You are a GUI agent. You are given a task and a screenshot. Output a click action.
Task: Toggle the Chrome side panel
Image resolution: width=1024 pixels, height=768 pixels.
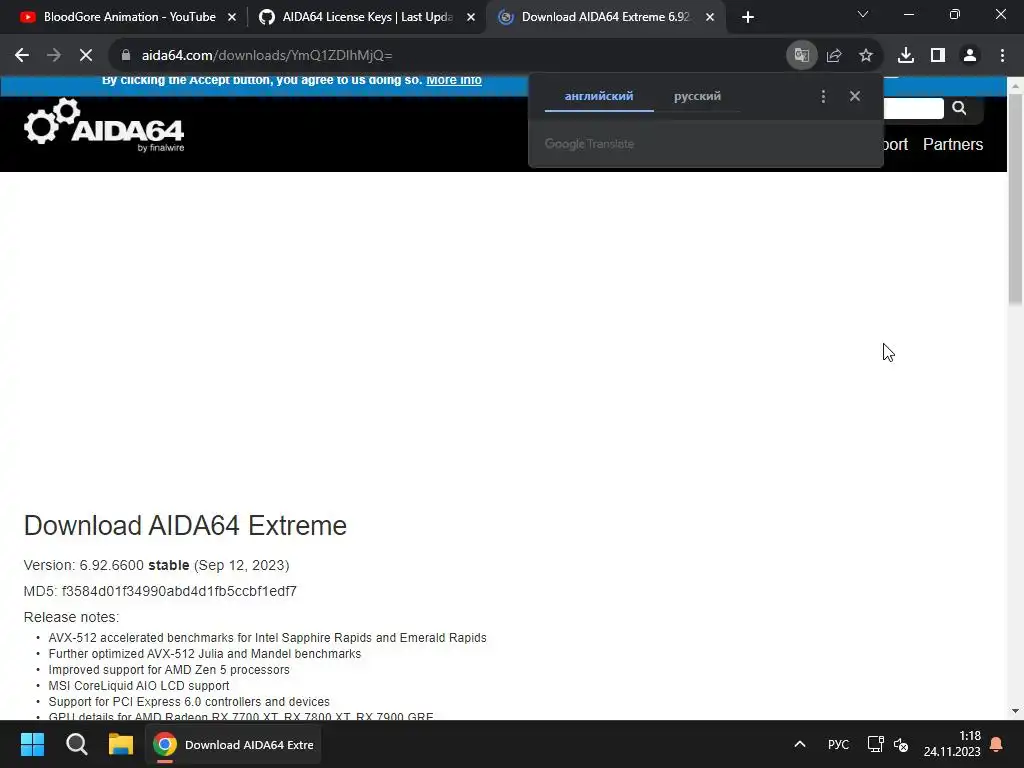[938, 56]
